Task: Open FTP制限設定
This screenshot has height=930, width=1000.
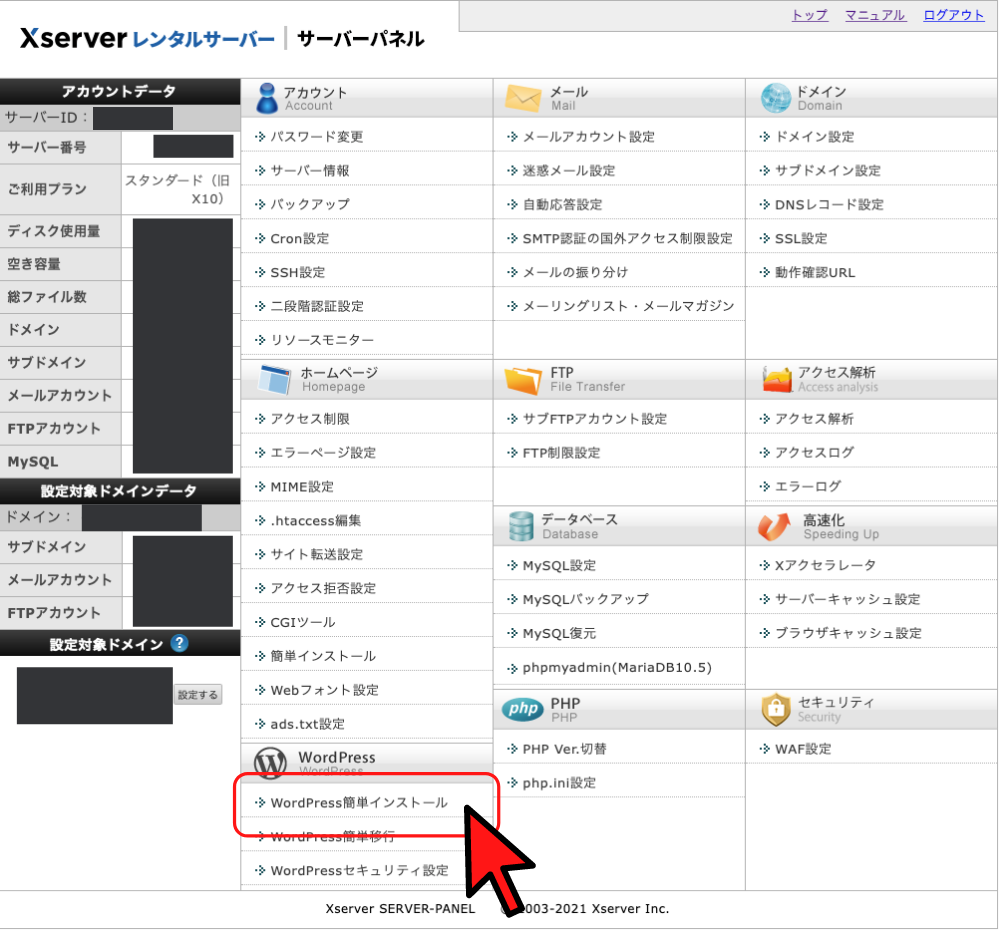Action: (561, 453)
